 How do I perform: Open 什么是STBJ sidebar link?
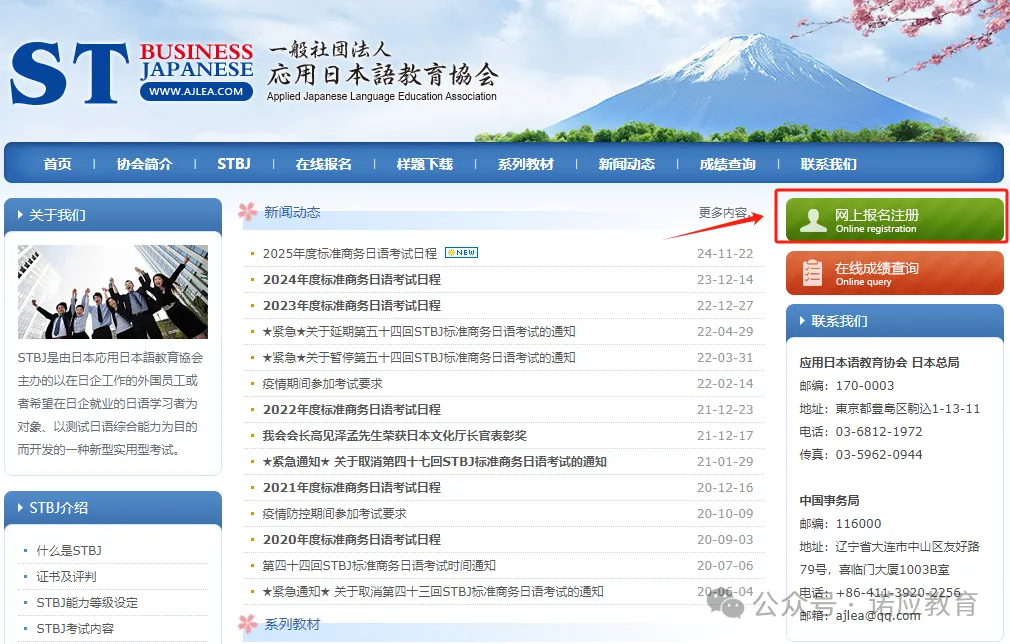tap(69, 551)
